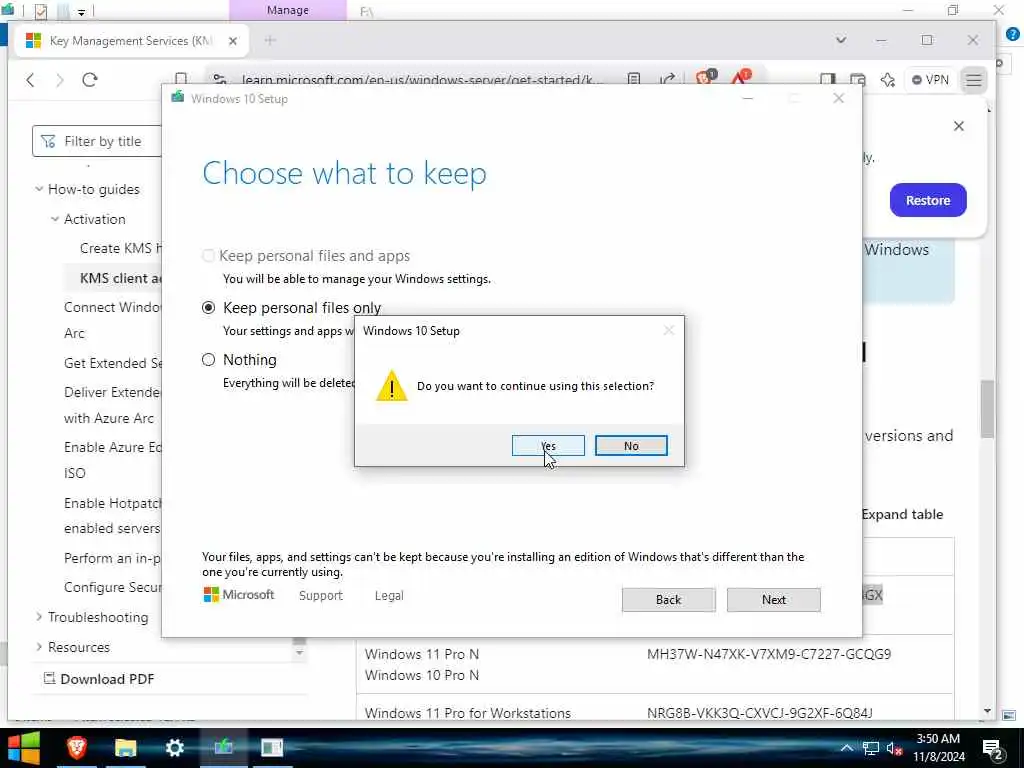Collapse the Activation tree node
This screenshot has width=1024, height=768.
(x=55, y=219)
